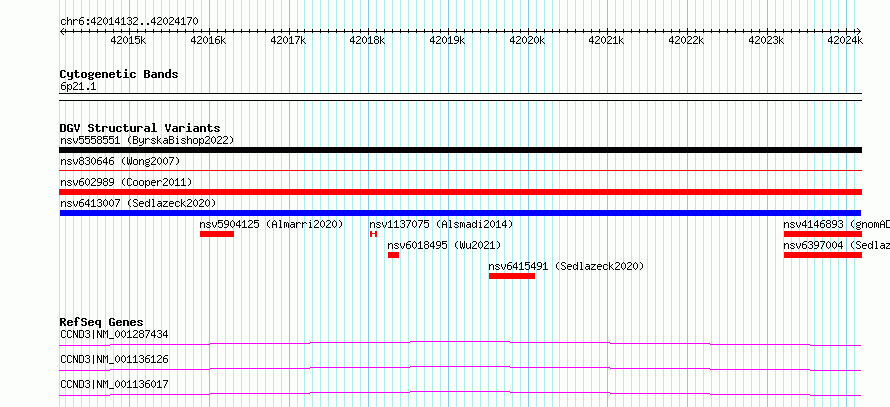
Task: Click the 42017k ruler tick label
Action: click(x=288, y=40)
